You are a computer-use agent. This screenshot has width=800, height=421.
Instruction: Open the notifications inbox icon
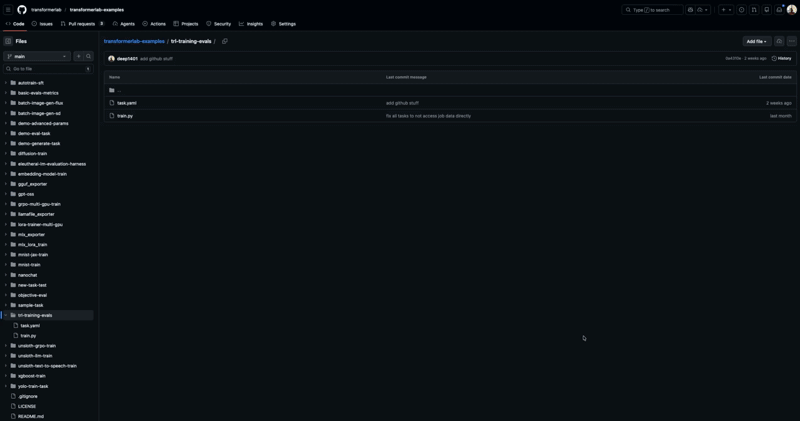point(779,10)
